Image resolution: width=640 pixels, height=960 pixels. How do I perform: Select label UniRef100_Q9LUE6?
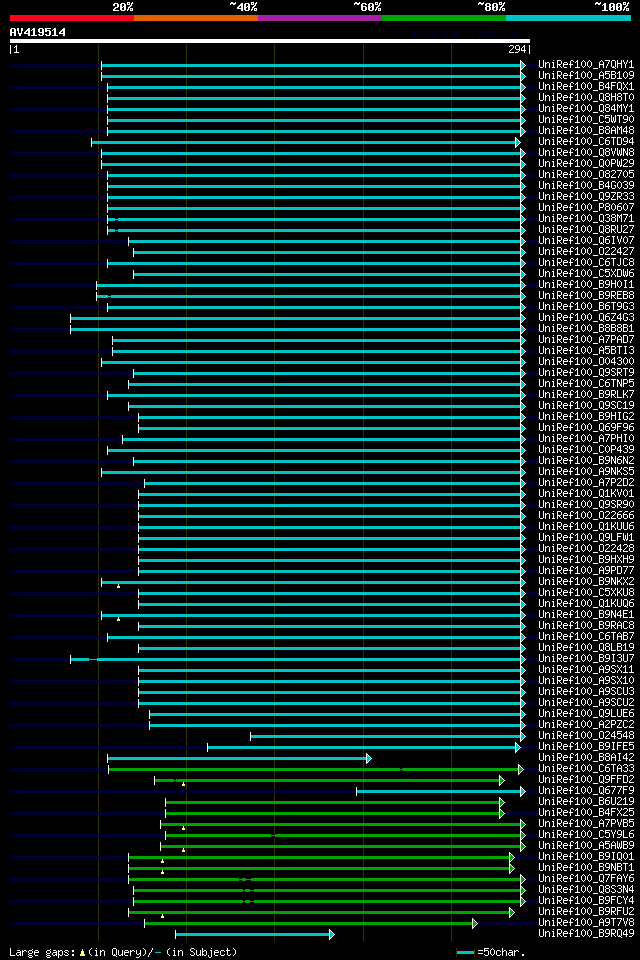(586, 714)
